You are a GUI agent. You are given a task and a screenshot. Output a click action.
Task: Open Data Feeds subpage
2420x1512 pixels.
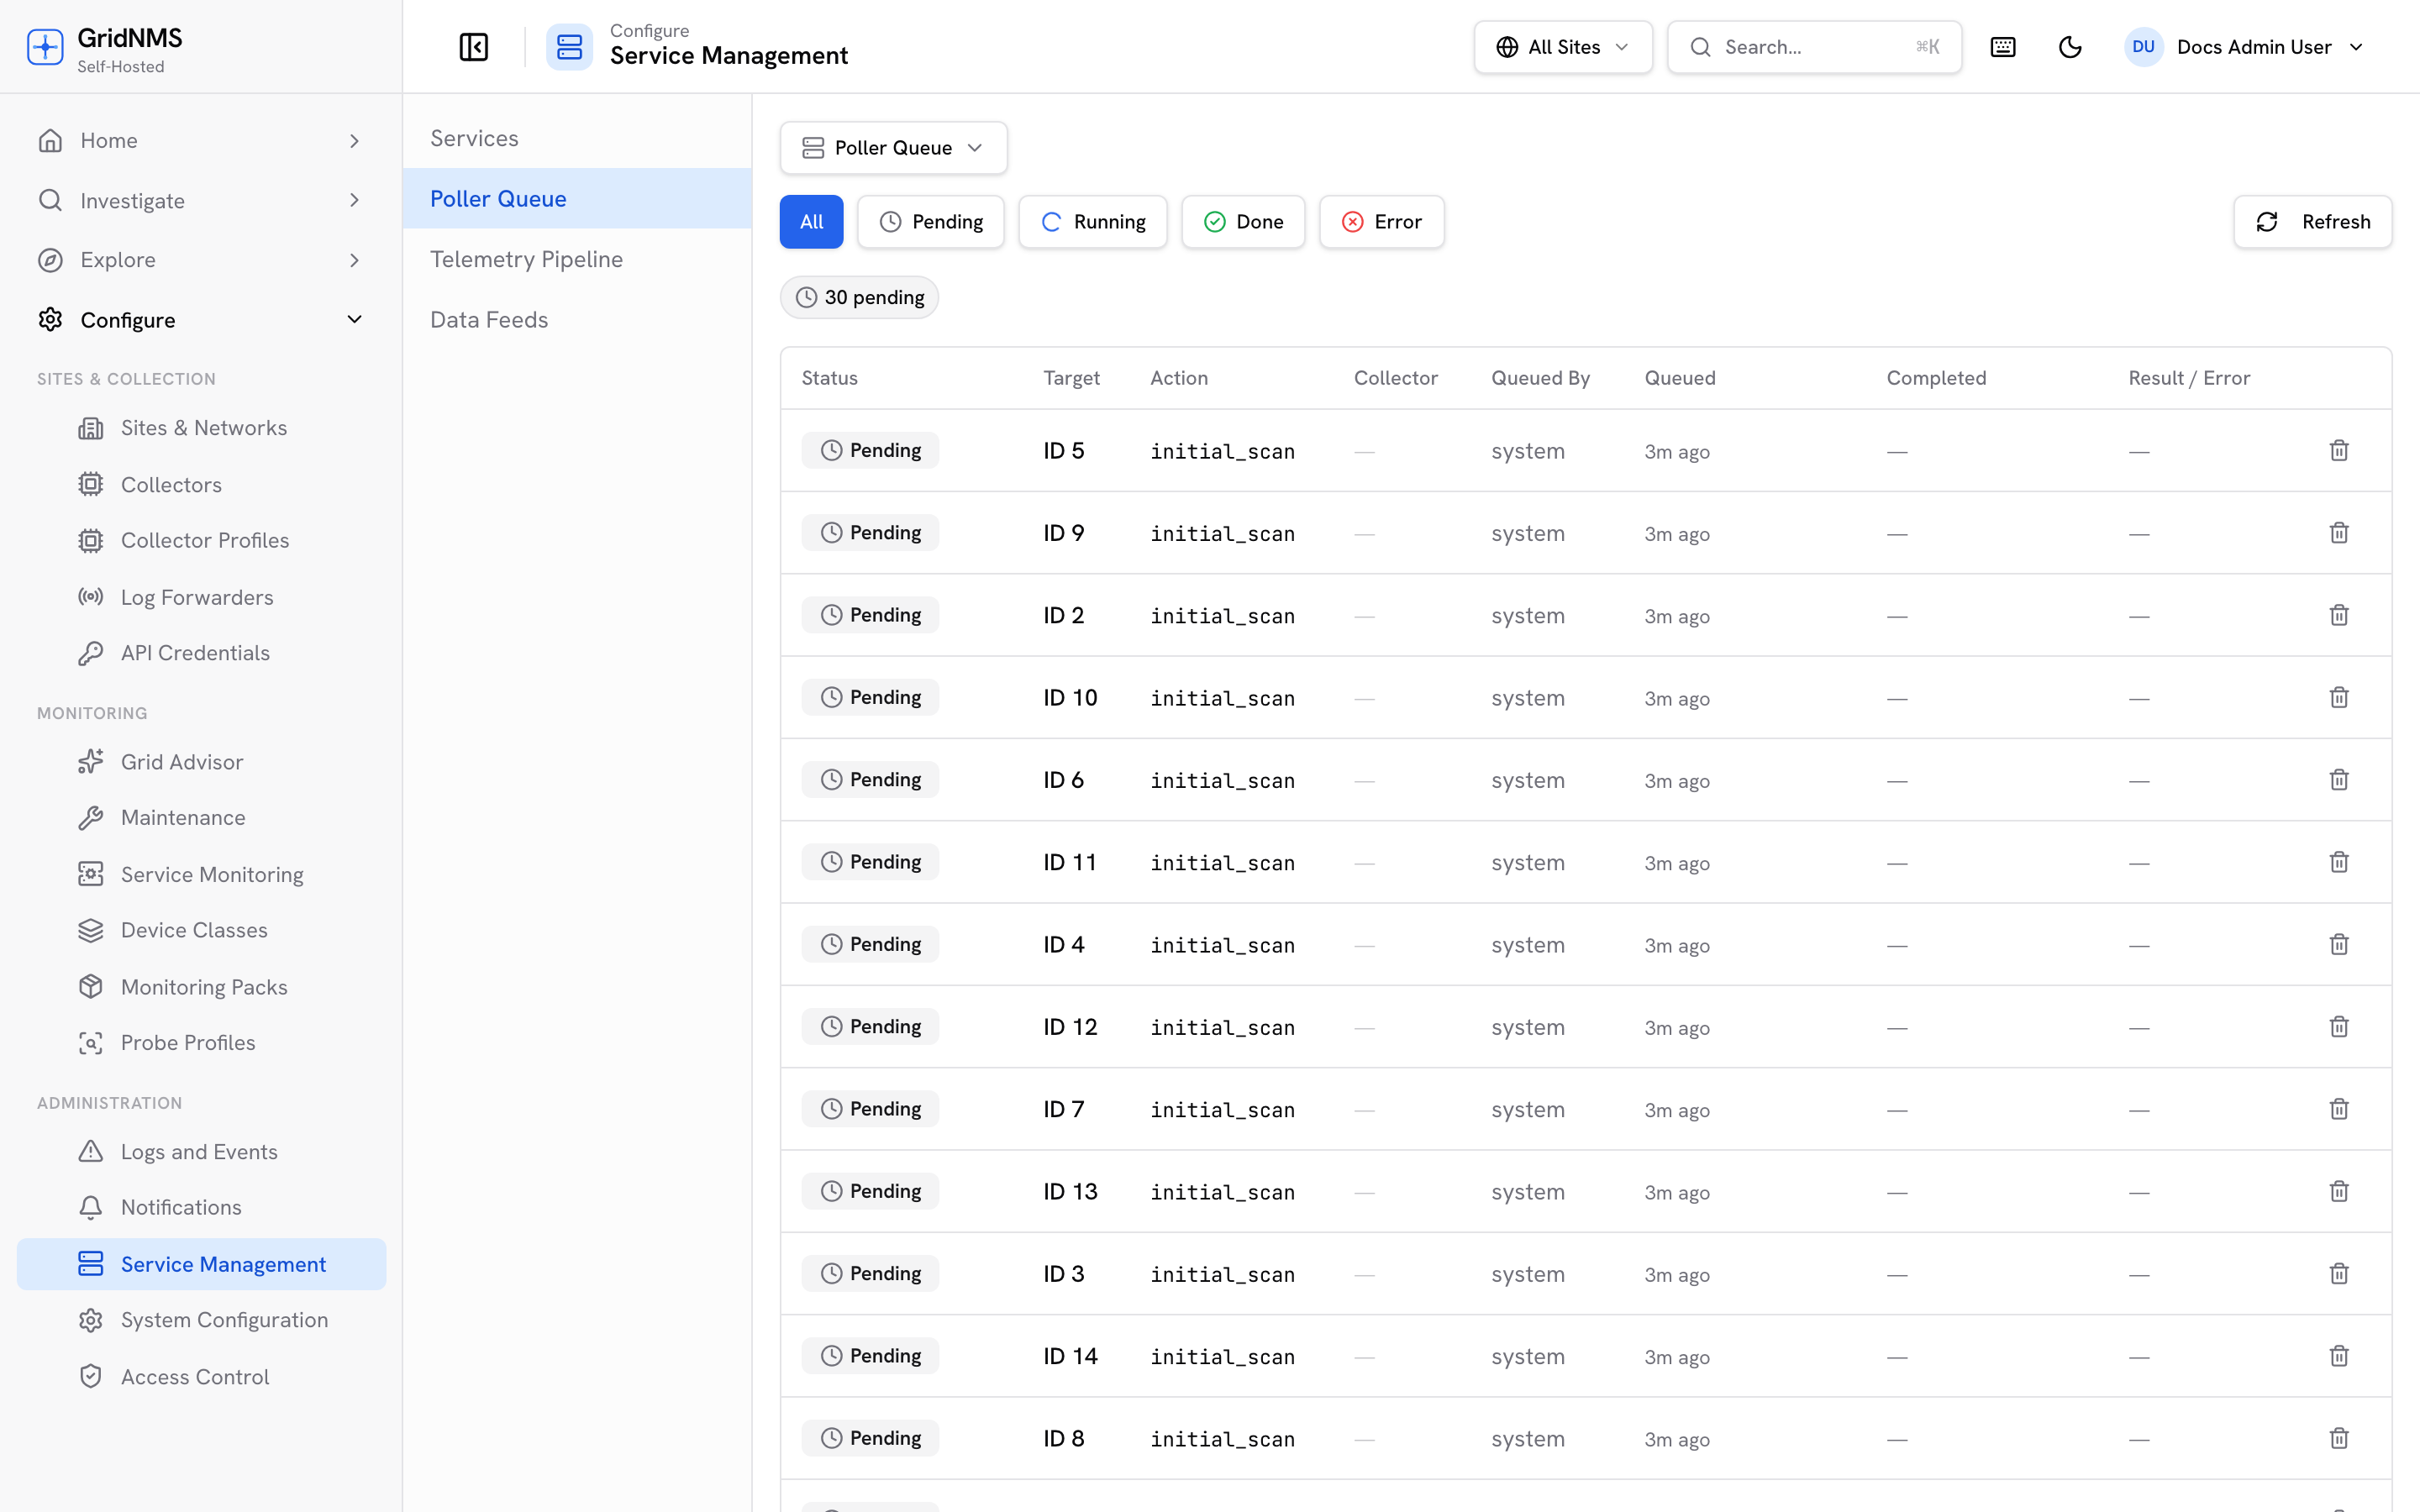(577, 320)
